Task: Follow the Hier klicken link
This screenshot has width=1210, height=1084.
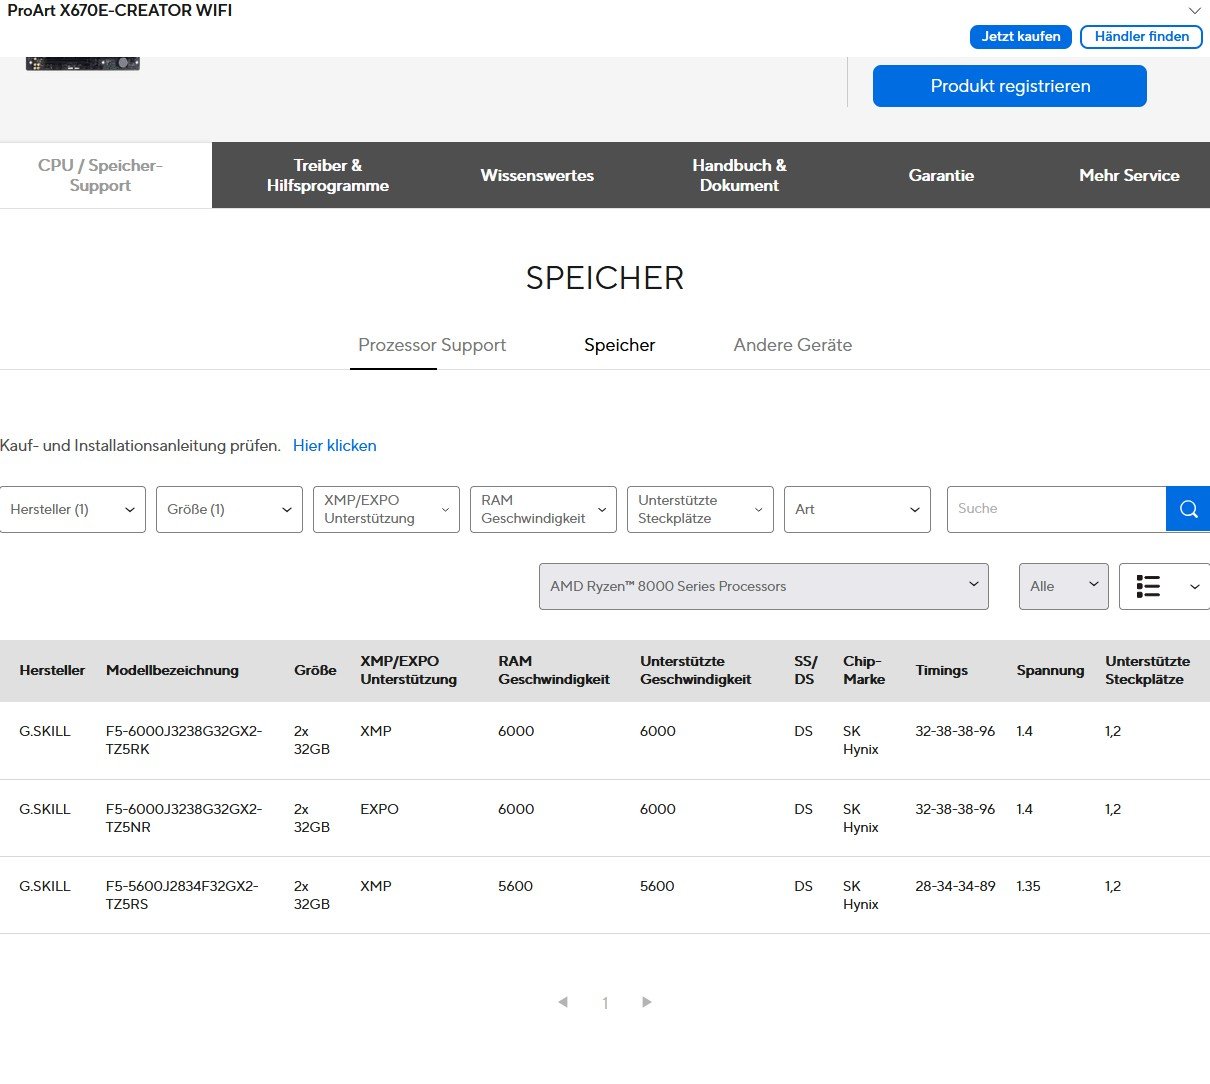Action: 335,446
